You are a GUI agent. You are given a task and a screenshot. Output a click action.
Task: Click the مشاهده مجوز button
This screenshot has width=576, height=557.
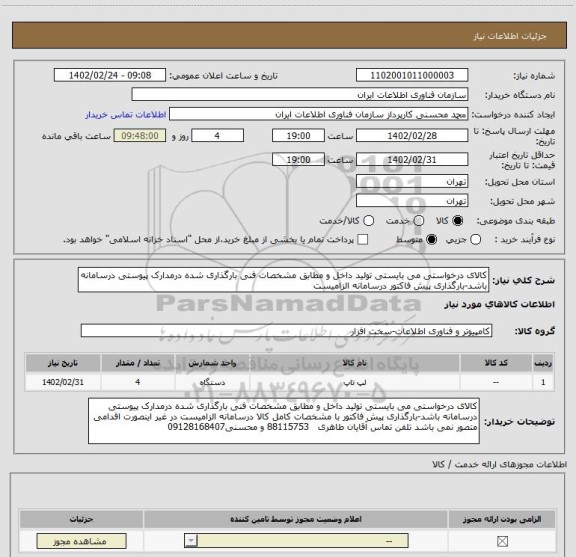tap(81, 541)
